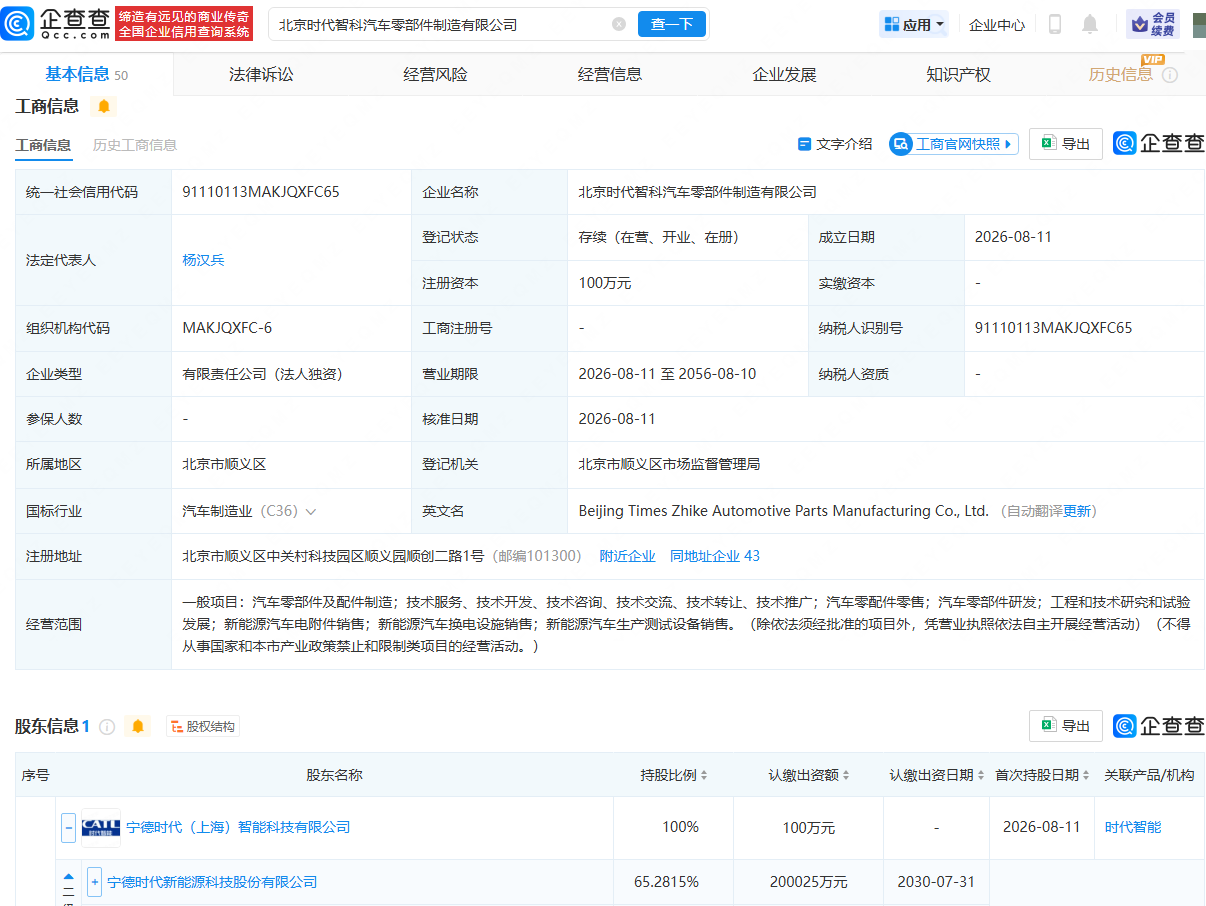This screenshot has width=1206, height=906.
Task: Open the mobile app phone icon
Action: coord(1054,24)
